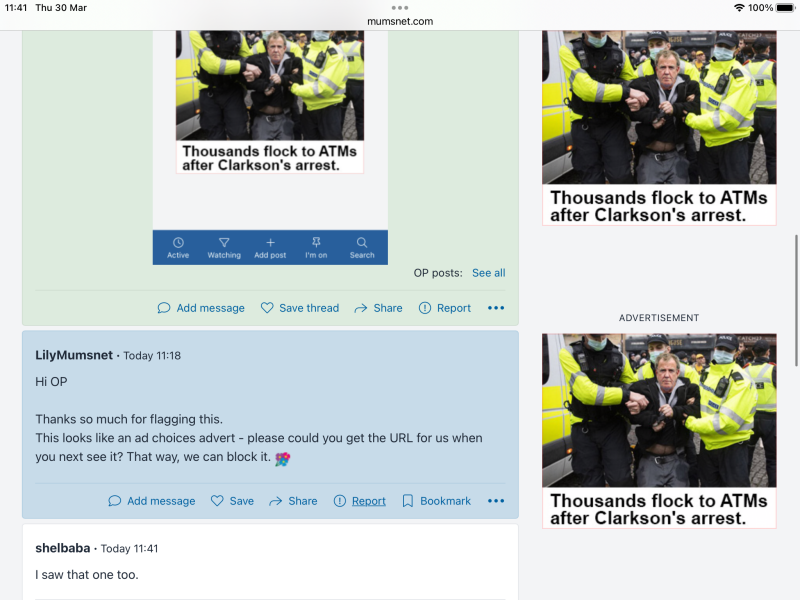The image size is (800, 600).
Task: Expand more options on OP post
Action: (496, 308)
